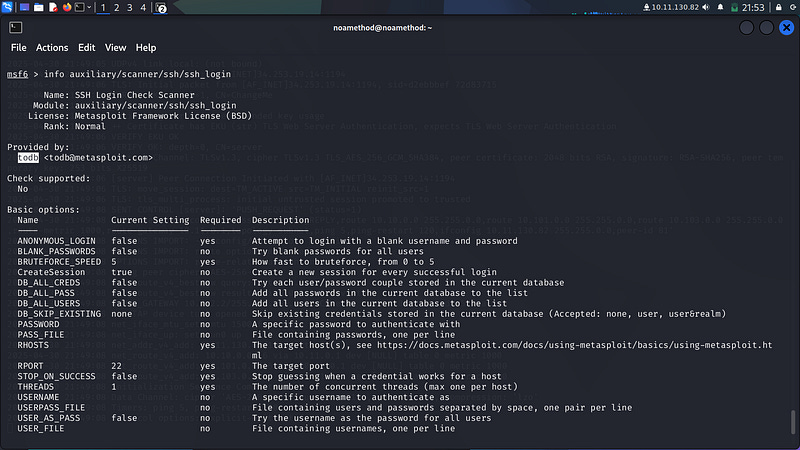800x450 pixels.
Task: Open terminal emulator launcher in panel
Action: [x=80, y=7]
